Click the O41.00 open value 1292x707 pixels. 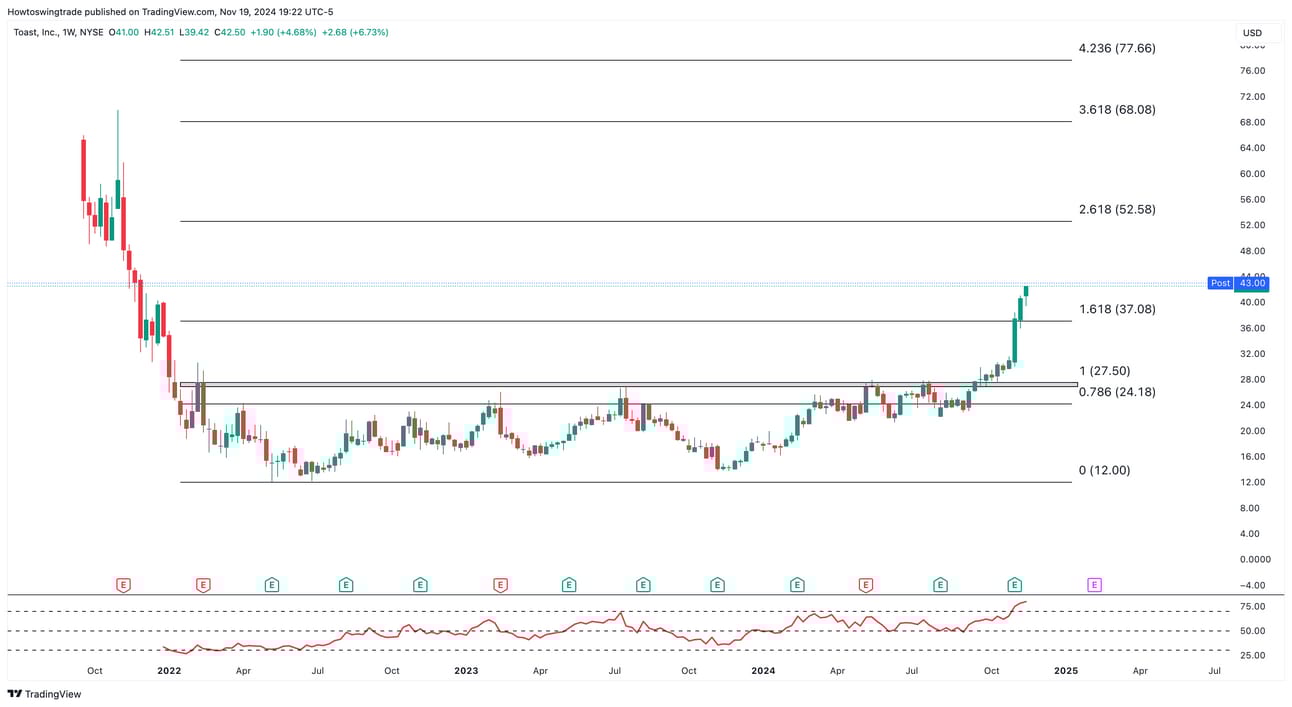(122, 32)
